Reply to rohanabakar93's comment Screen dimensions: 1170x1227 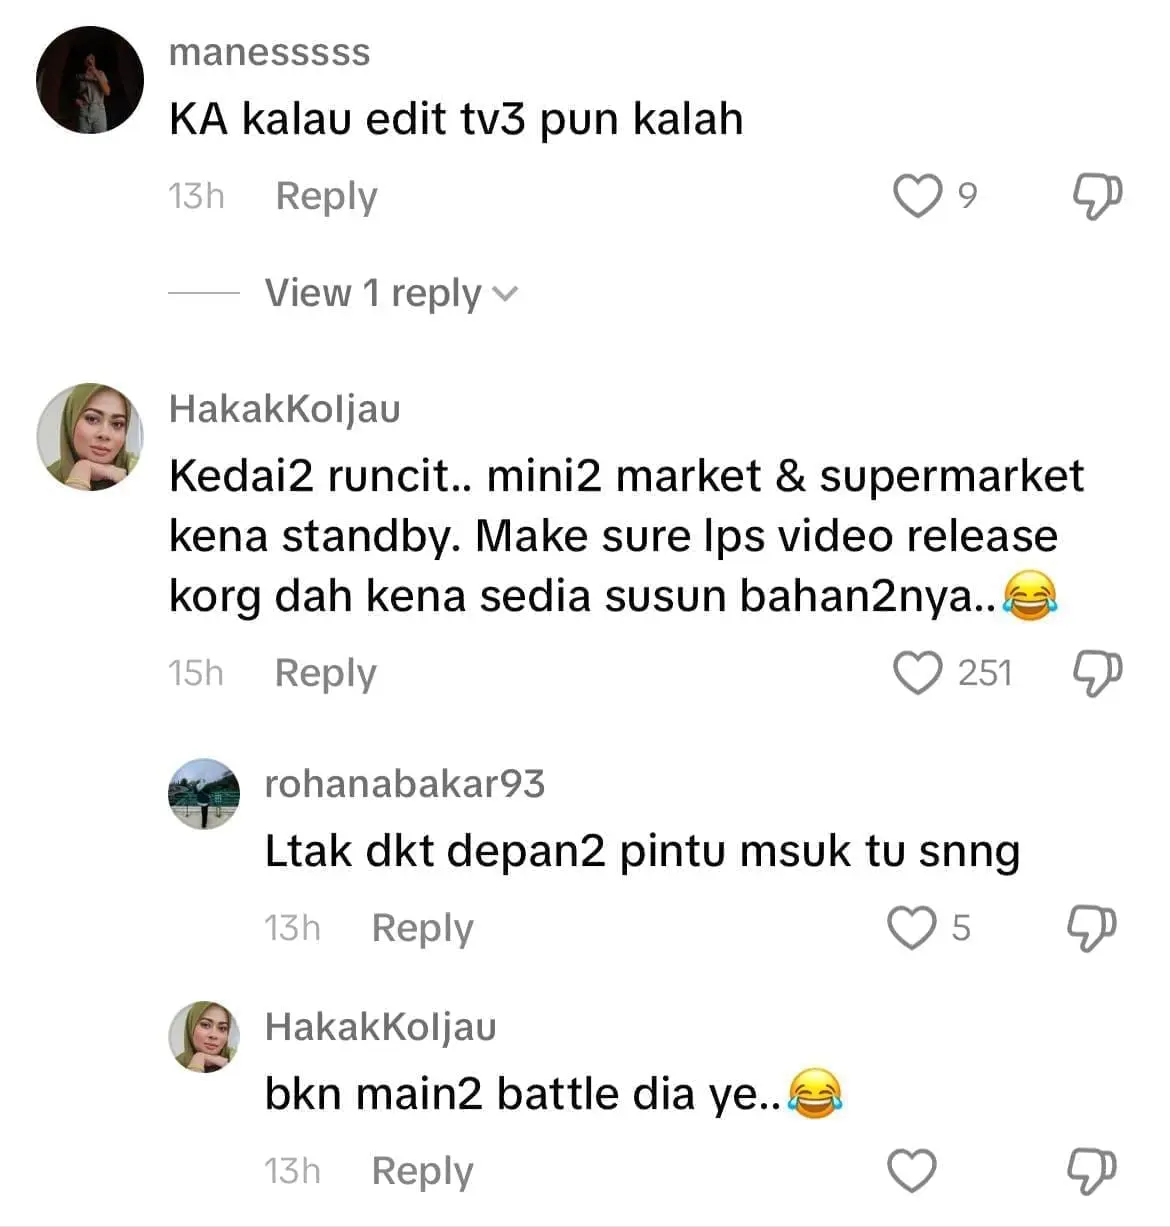422,928
